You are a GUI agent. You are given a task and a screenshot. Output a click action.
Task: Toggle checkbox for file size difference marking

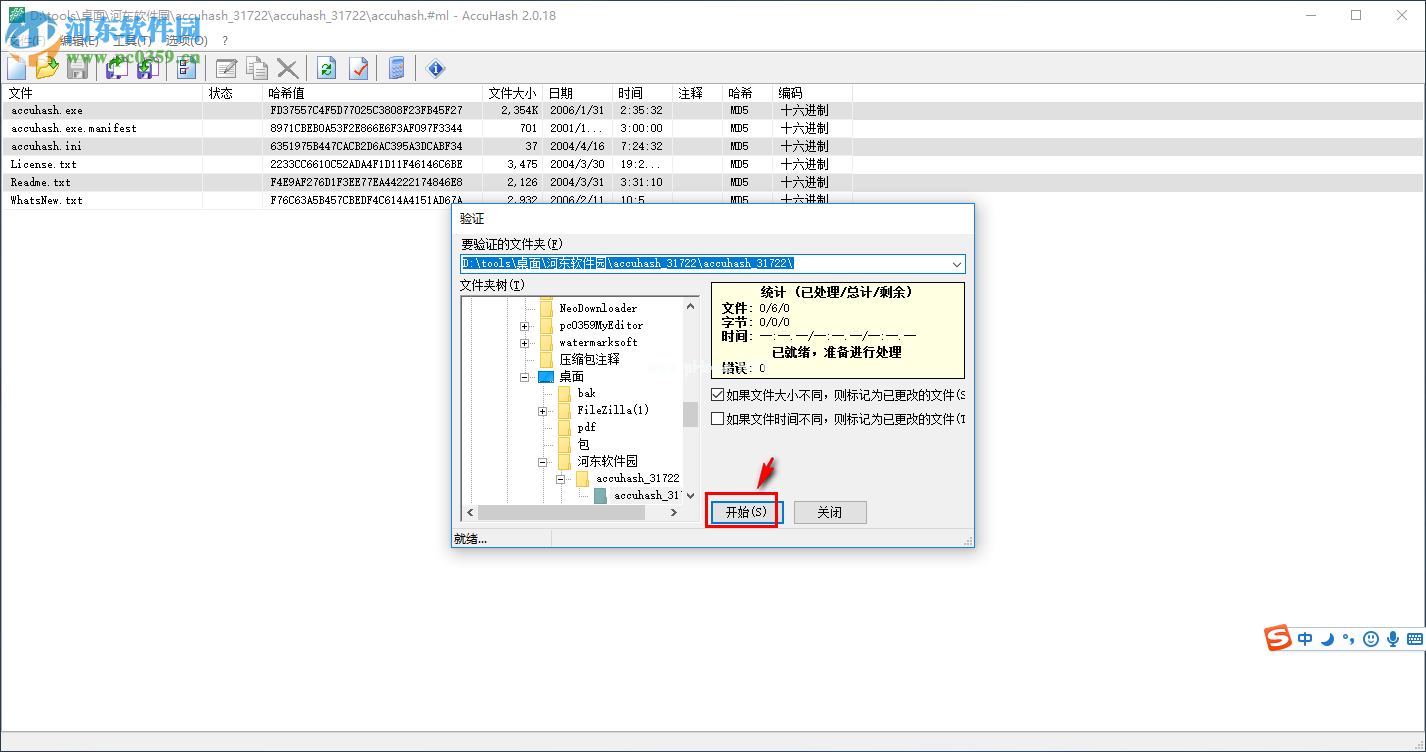(x=717, y=395)
